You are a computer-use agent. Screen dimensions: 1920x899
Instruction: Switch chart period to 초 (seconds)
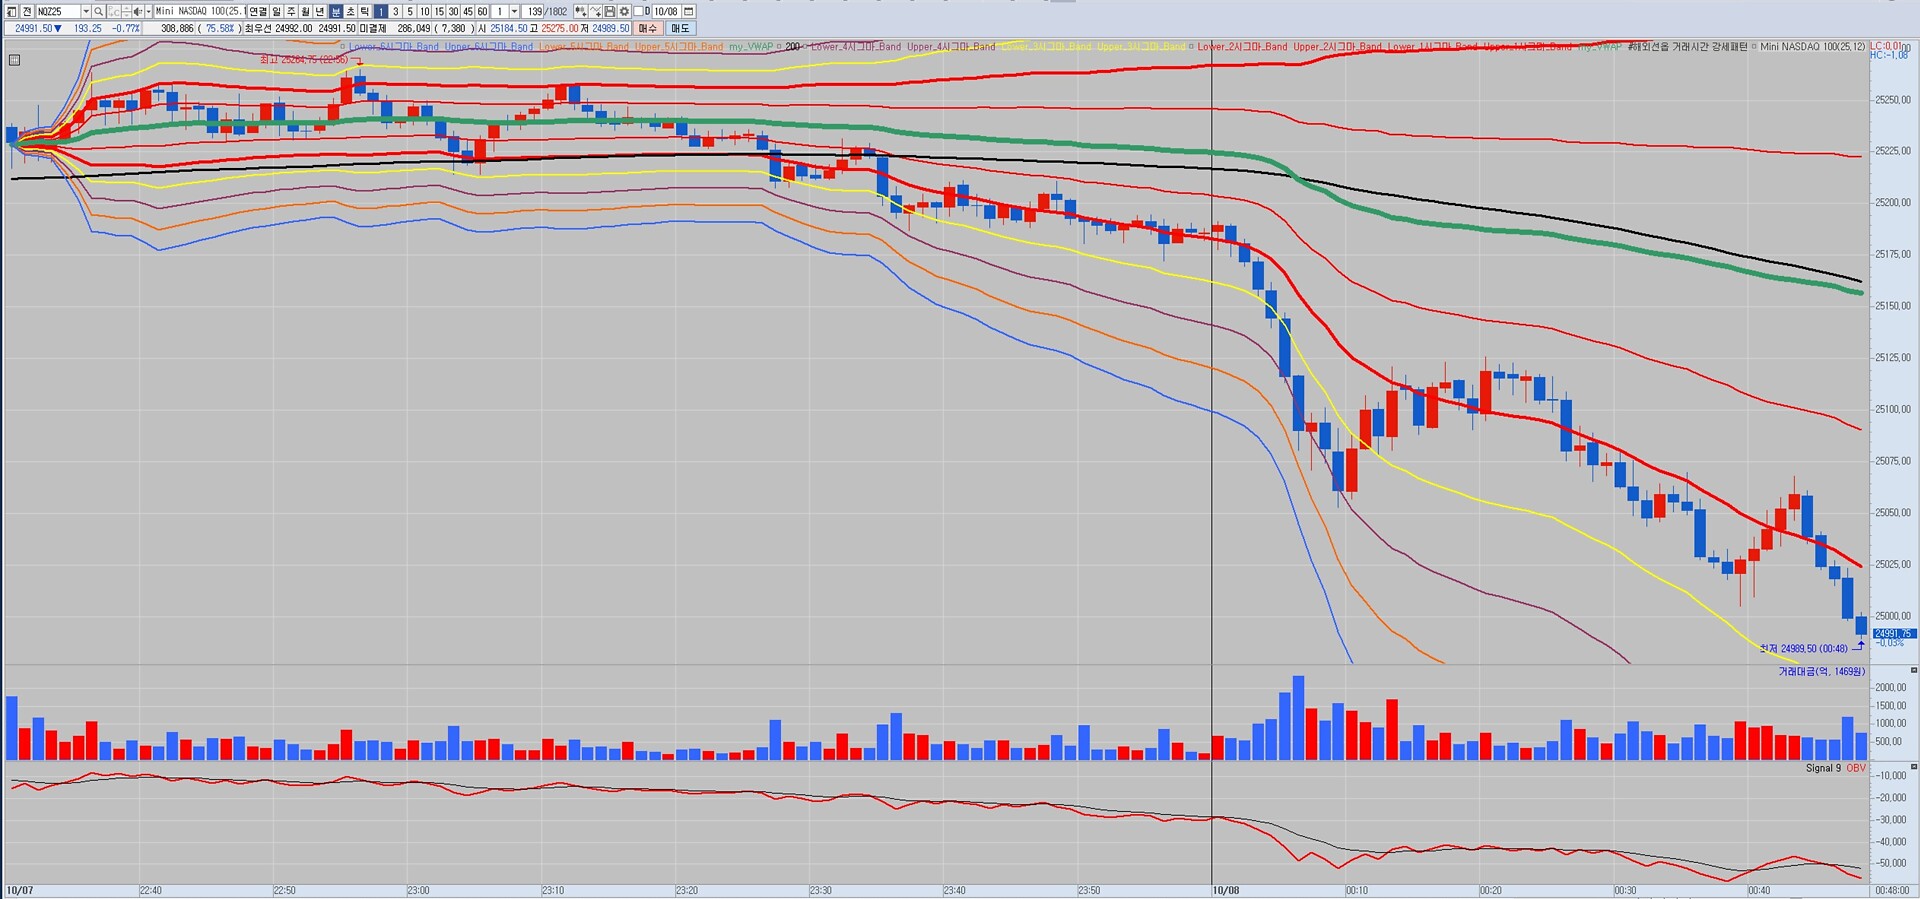click(x=350, y=11)
